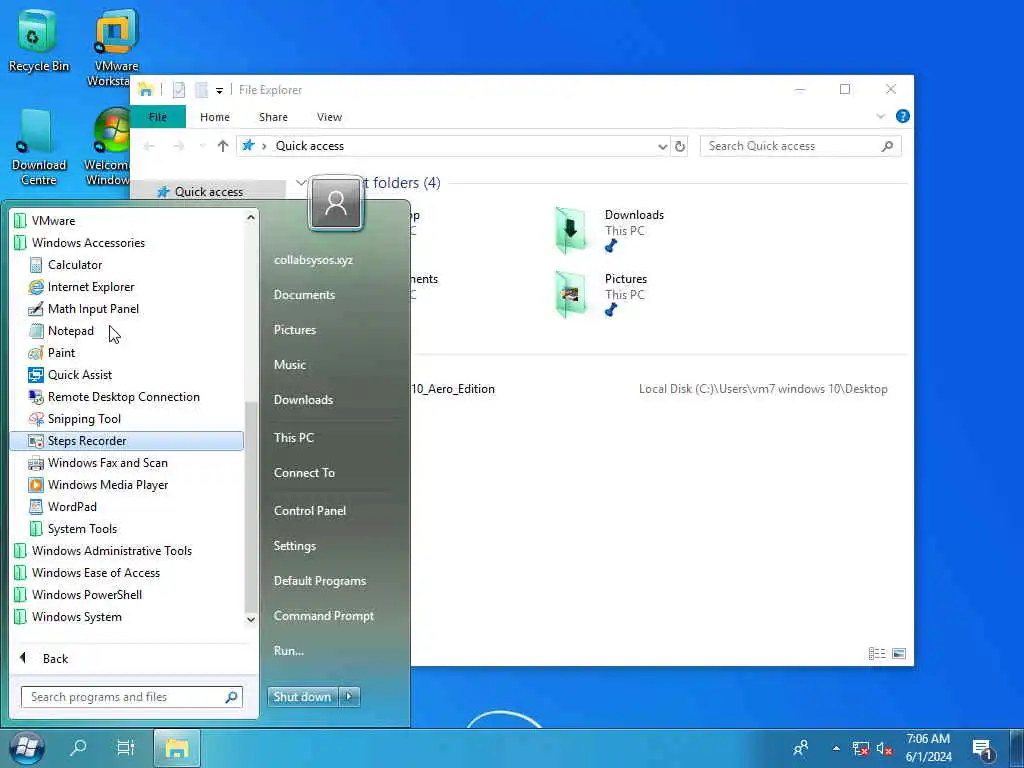Click the Search programs and files box
This screenshot has height=768, width=1024.
click(x=132, y=697)
